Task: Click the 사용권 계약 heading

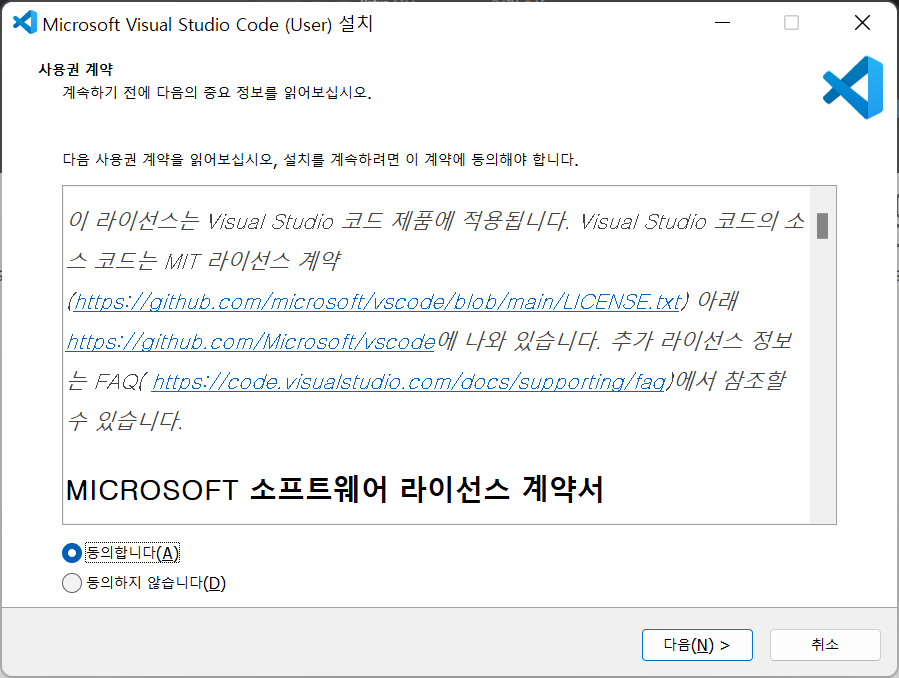Action: coord(76,69)
